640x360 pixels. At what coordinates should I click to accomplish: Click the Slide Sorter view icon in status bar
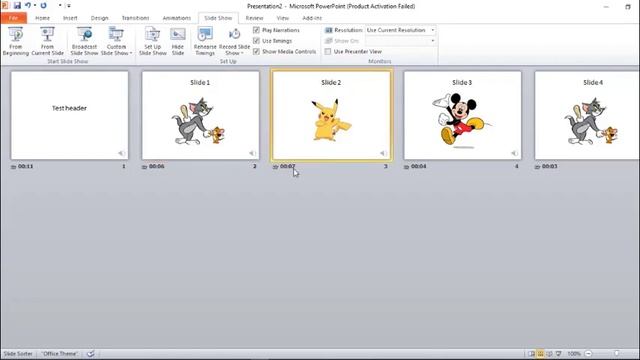540,353
